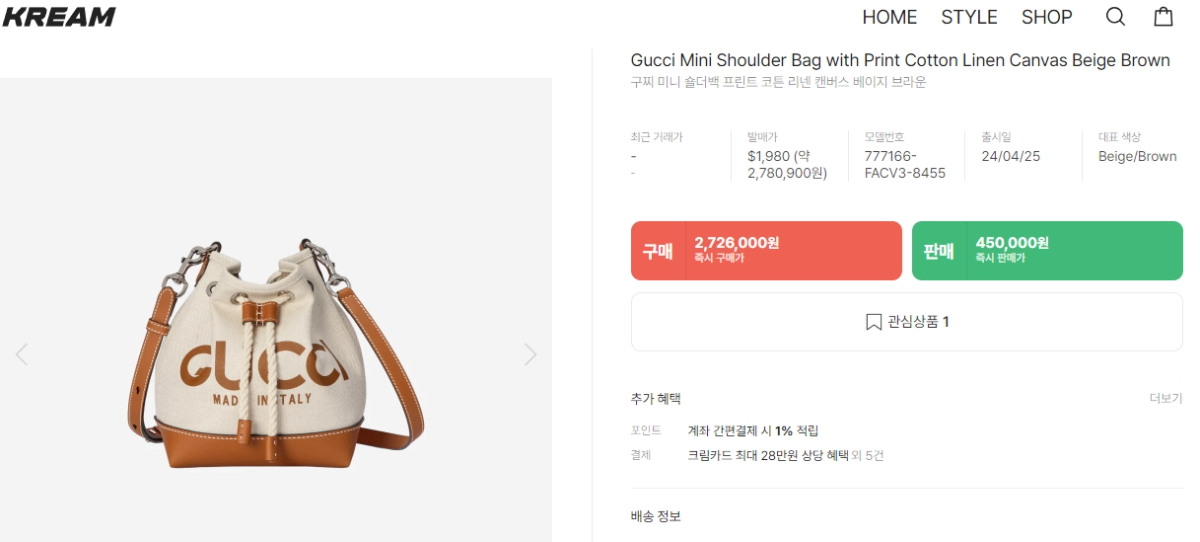Click the model number 777166-FACV3-8455
The width and height of the screenshot is (1200, 542).
click(904, 165)
